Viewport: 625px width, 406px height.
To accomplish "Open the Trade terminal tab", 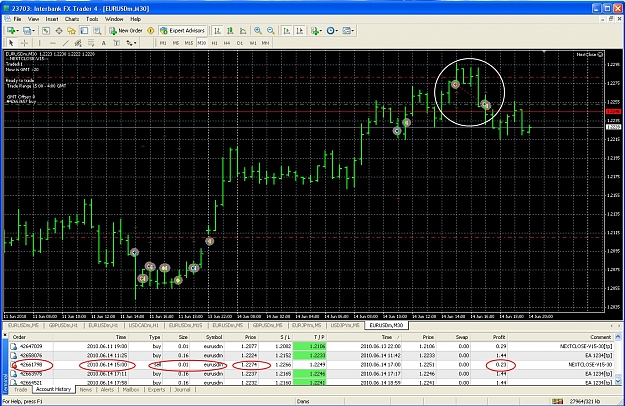I will (20, 390).
